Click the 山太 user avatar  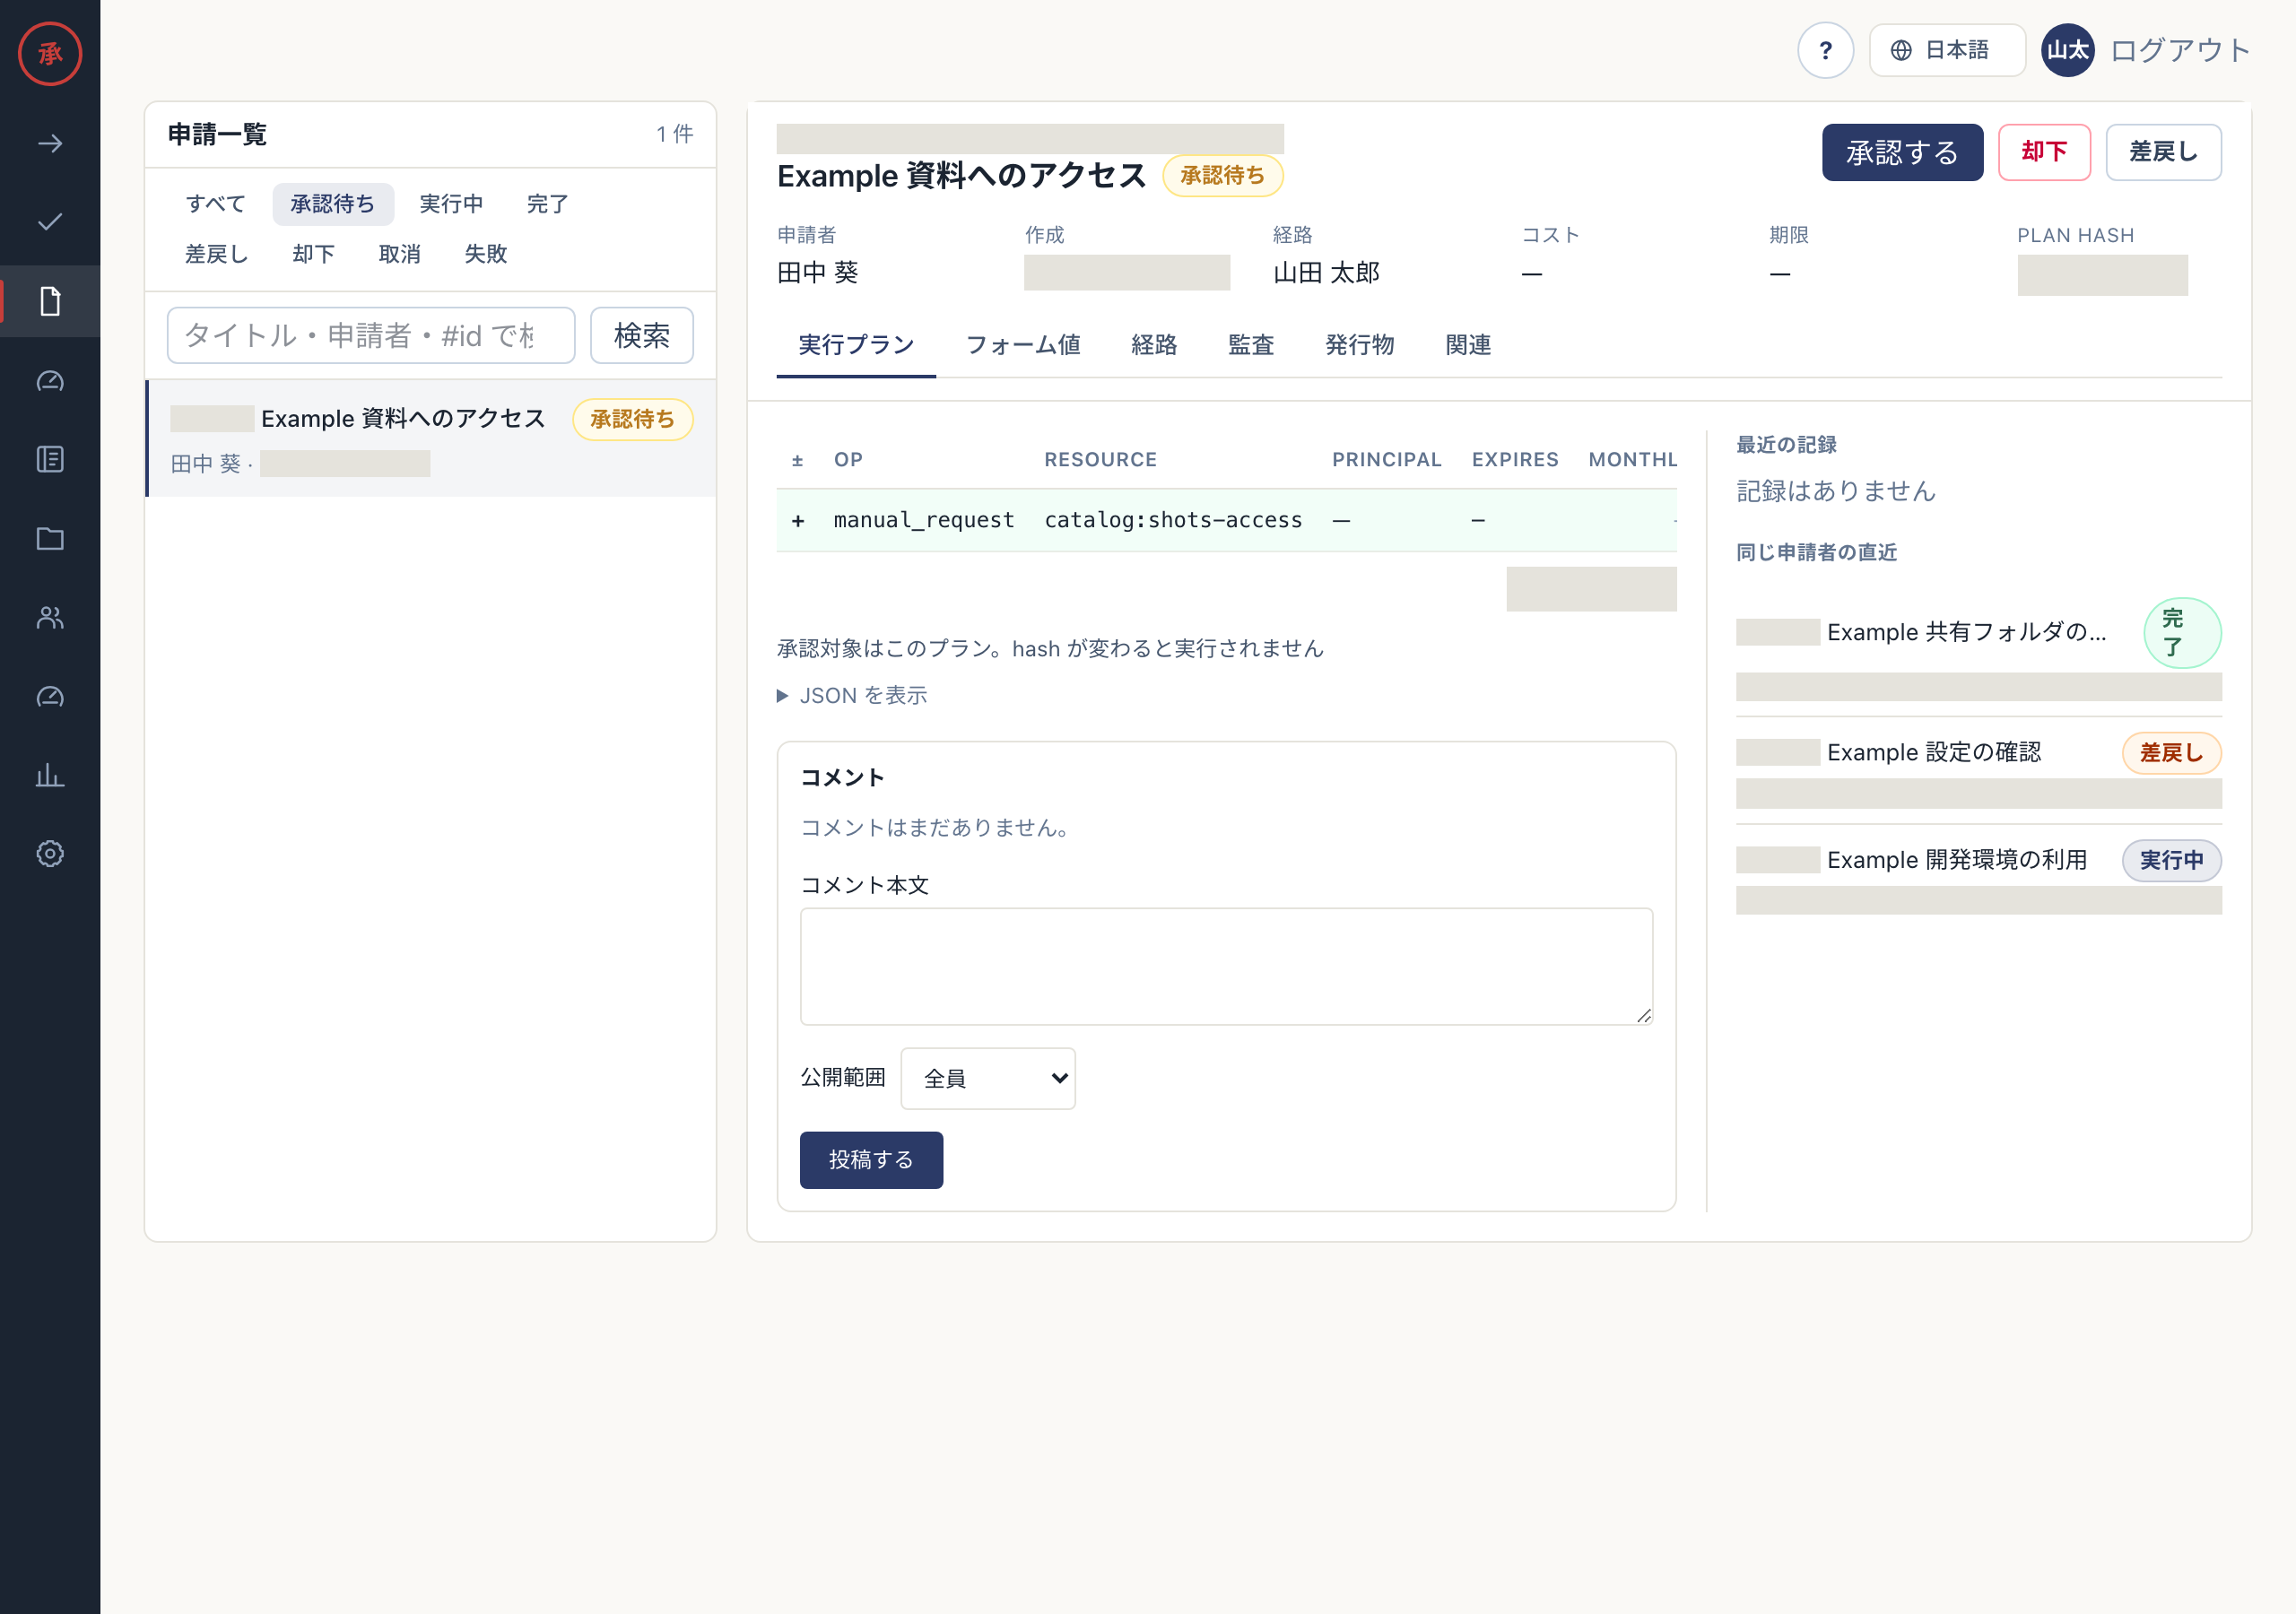(x=2067, y=50)
